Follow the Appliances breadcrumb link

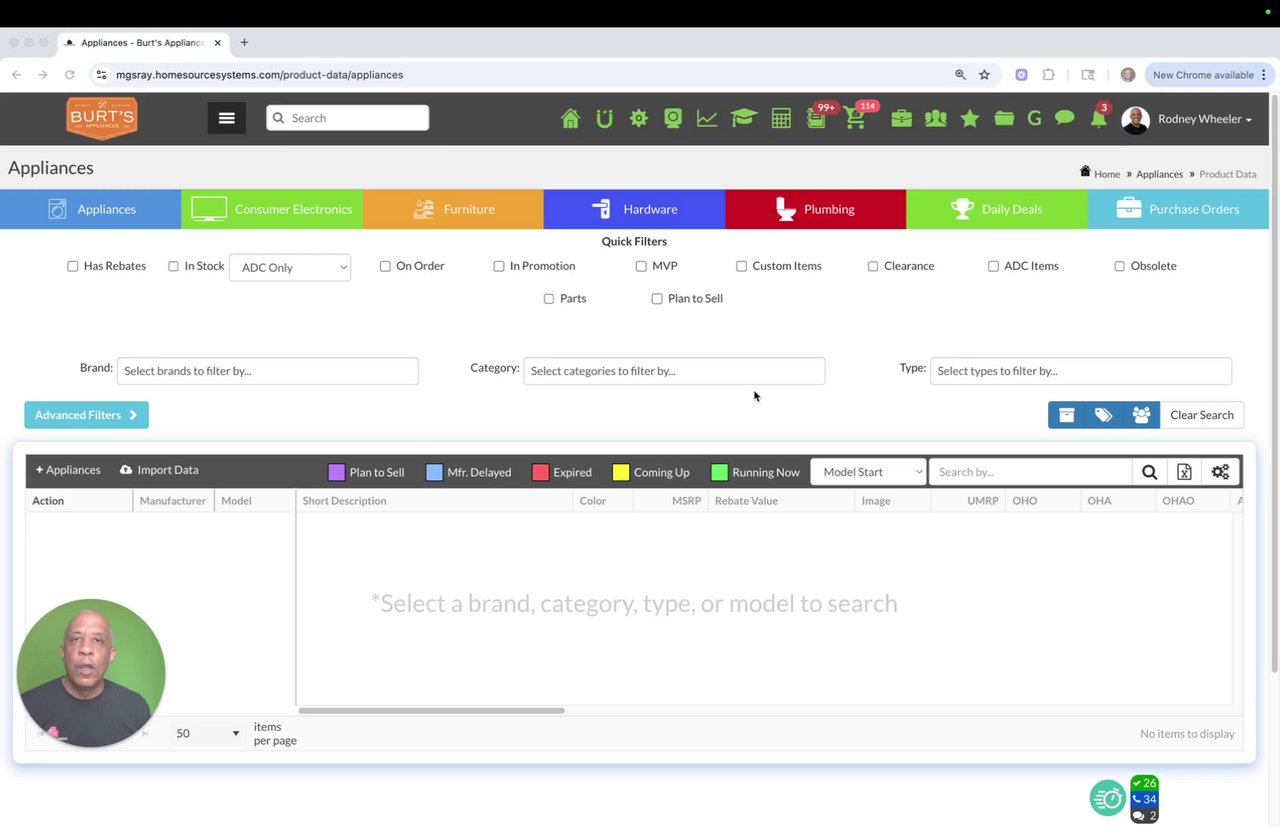1159,174
